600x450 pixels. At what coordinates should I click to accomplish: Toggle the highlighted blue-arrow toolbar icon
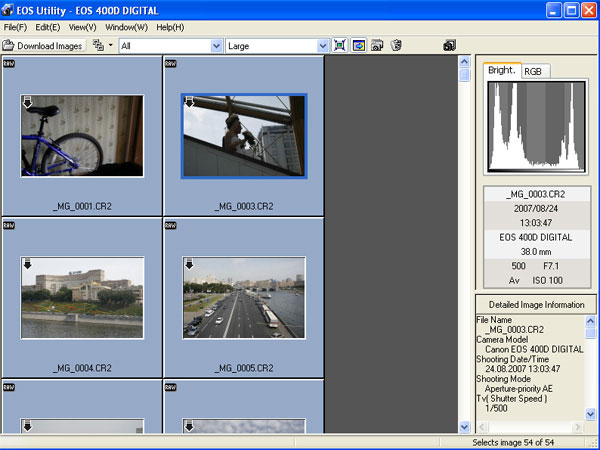[x=359, y=46]
